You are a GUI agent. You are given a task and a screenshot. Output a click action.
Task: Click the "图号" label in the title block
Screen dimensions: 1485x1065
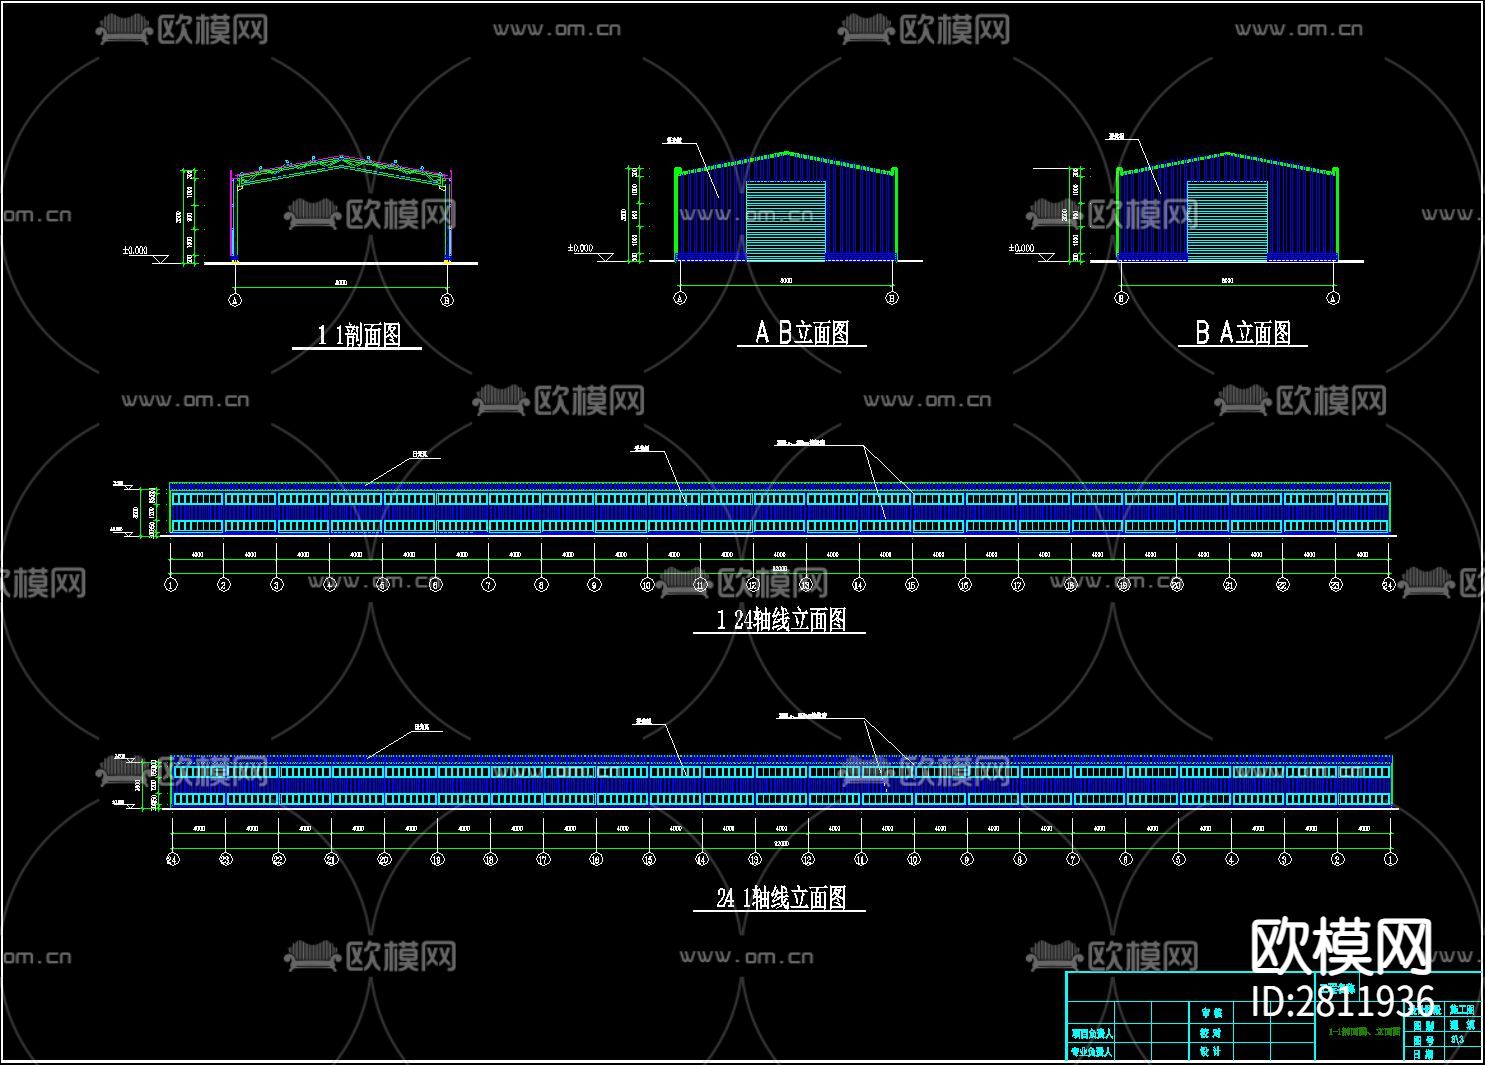pyautogui.click(x=1424, y=1040)
